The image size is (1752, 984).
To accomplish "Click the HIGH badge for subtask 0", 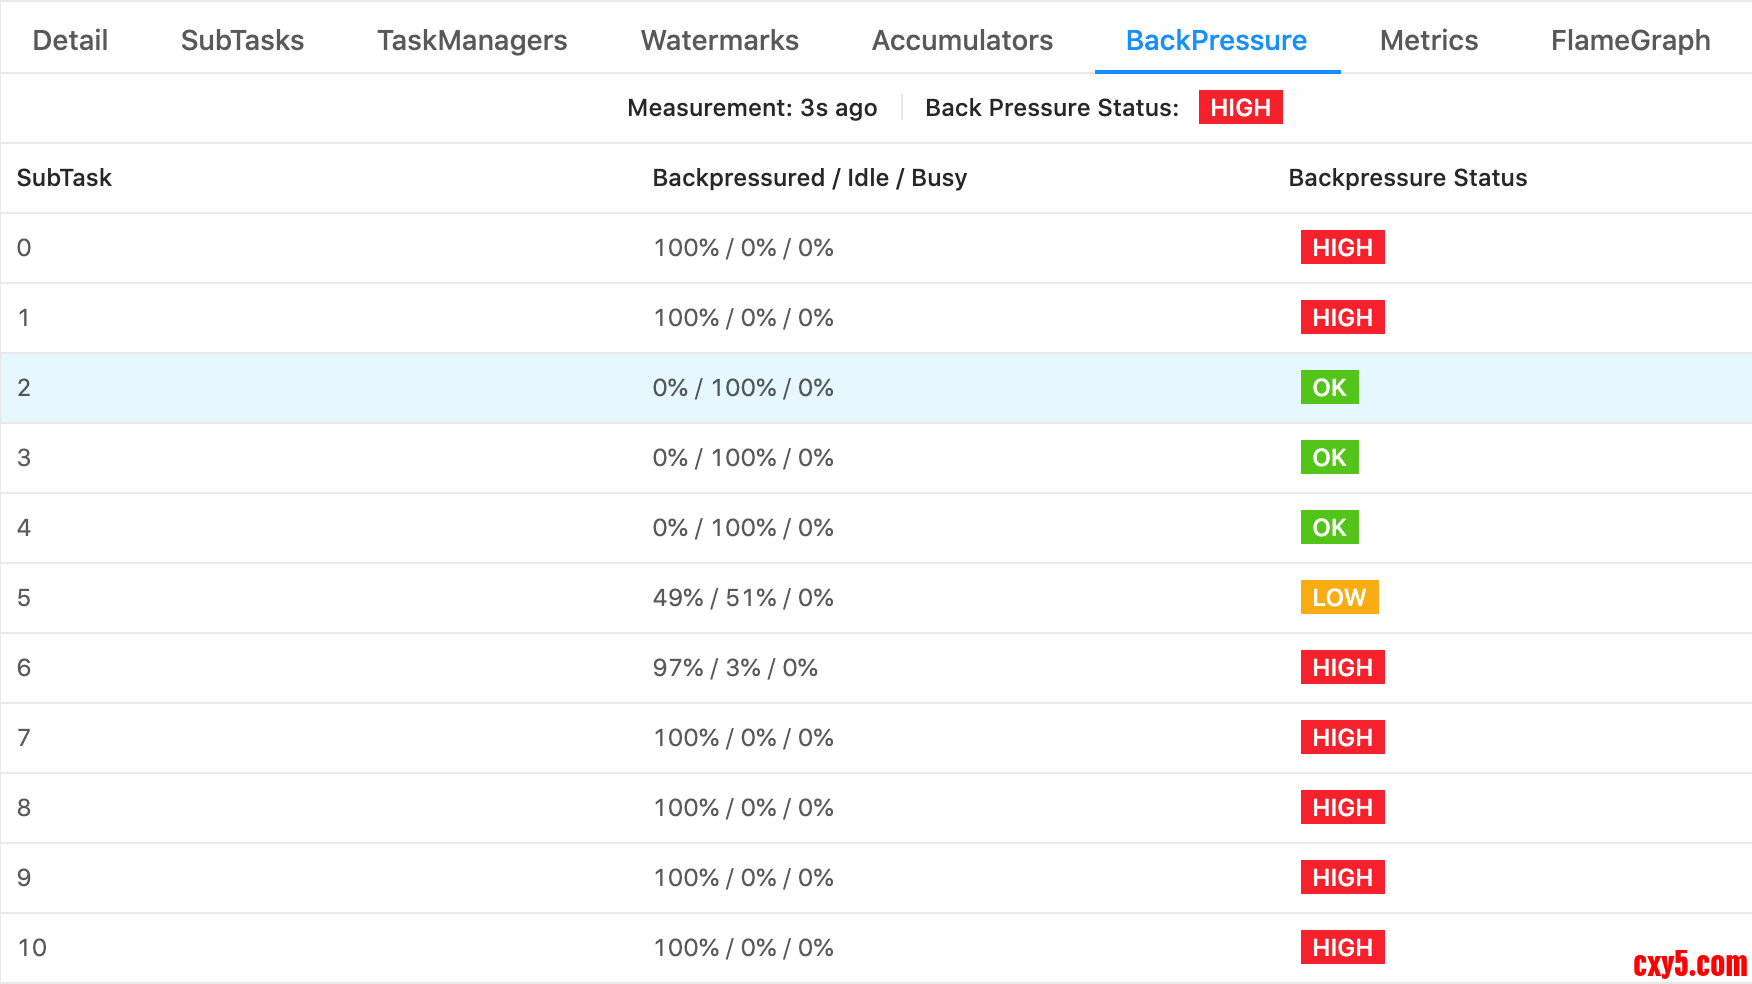I will click(1342, 248).
